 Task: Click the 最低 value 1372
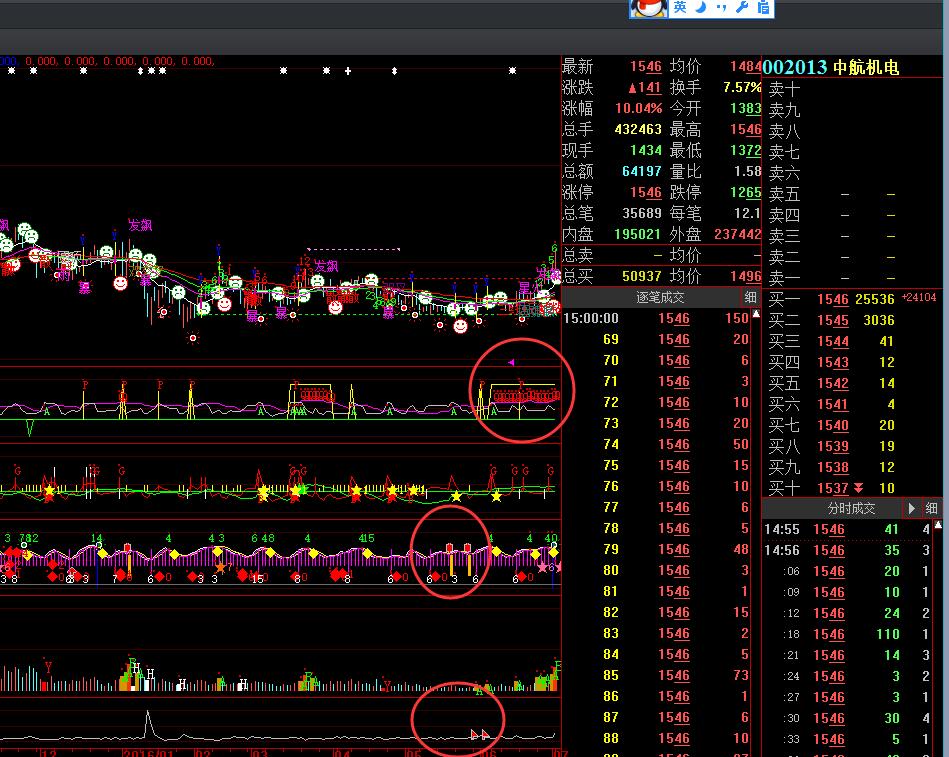pos(746,151)
